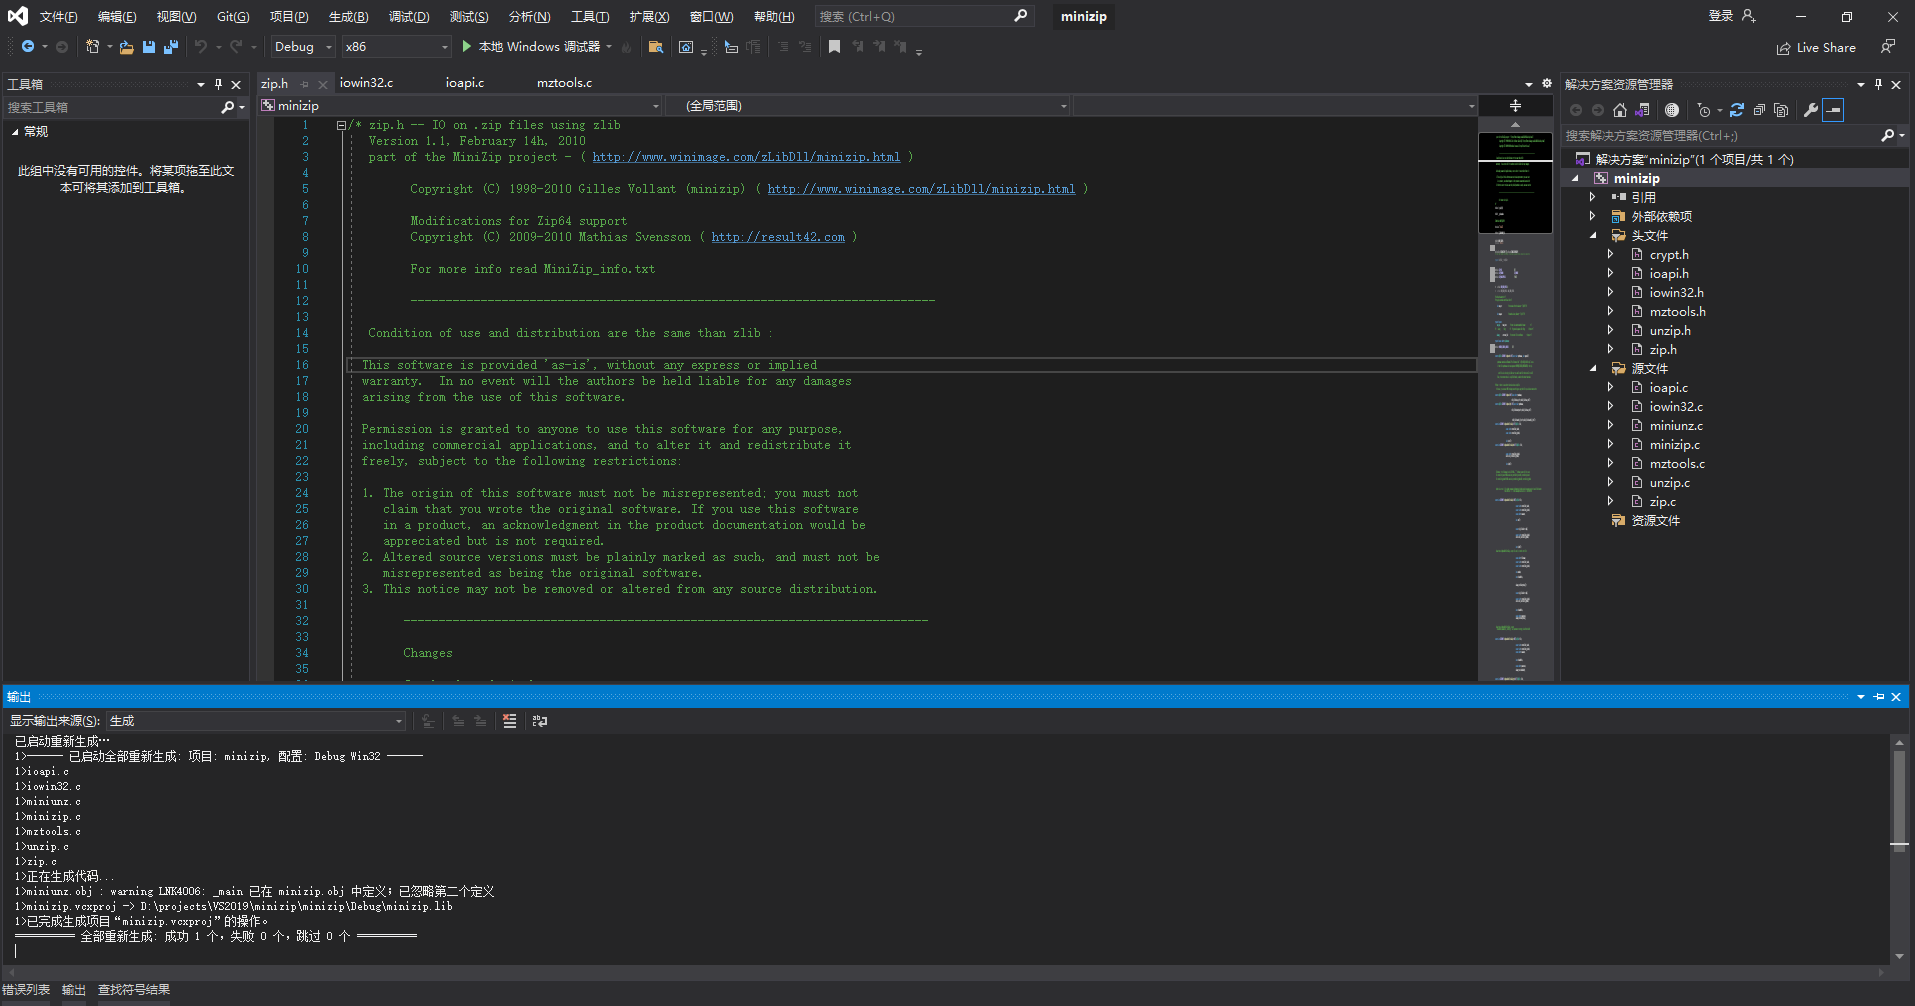The height and width of the screenshot is (1006, 1915).
Task: Open properties wrench icon in Solution Explorer
Action: point(1811,110)
